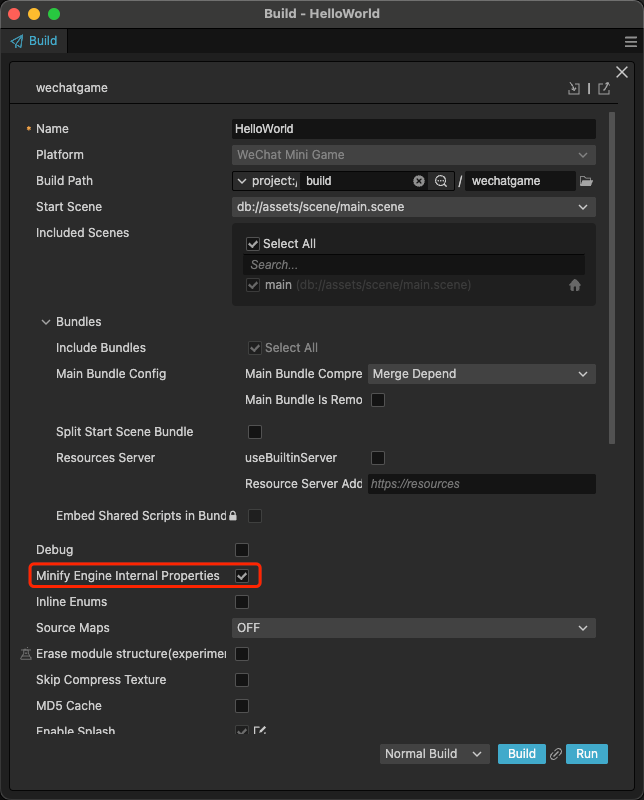Open Main Bundle Compression Merge Depend dropdown
Screen dimensions: 644x800
coord(481,374)
